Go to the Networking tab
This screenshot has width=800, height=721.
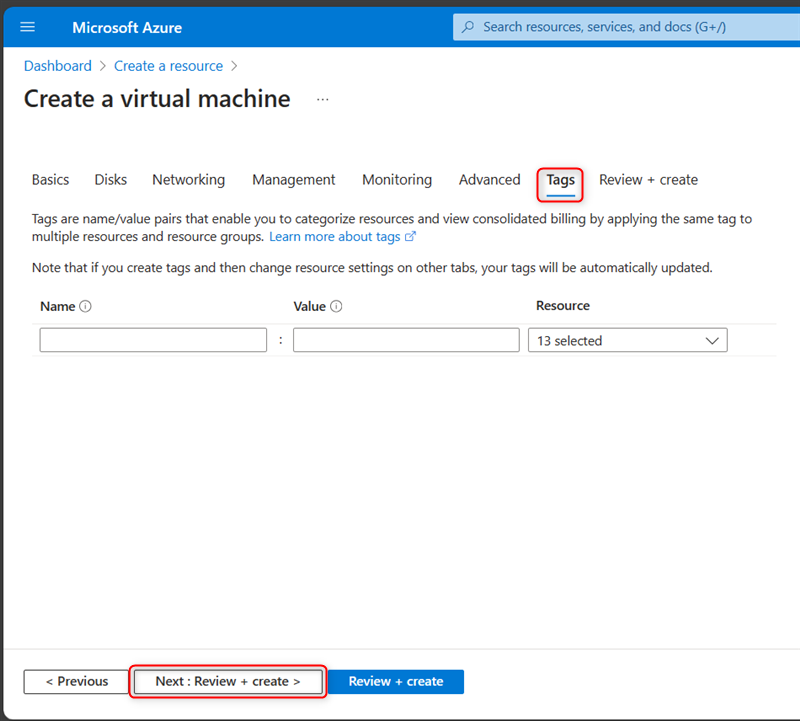coord(188,180)
